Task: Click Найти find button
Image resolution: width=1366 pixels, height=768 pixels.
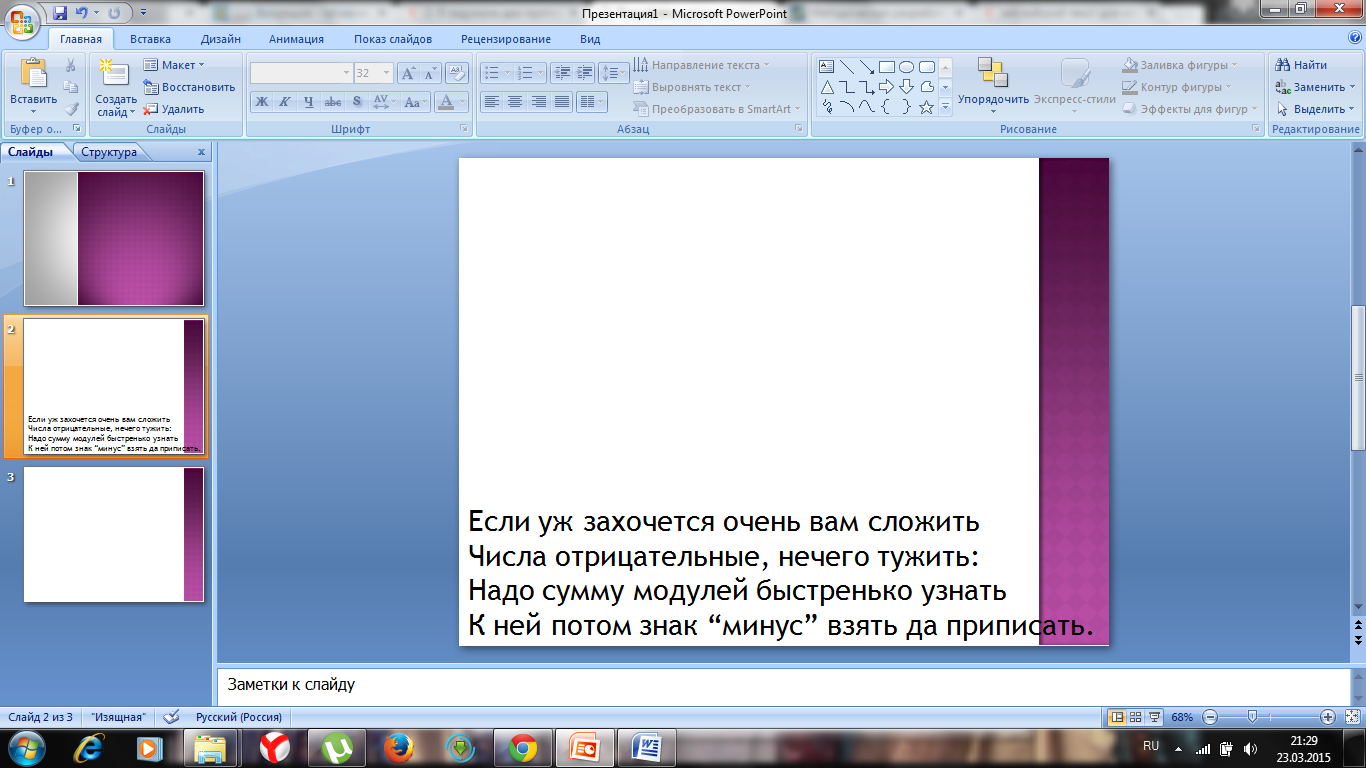Action: 1301,65
